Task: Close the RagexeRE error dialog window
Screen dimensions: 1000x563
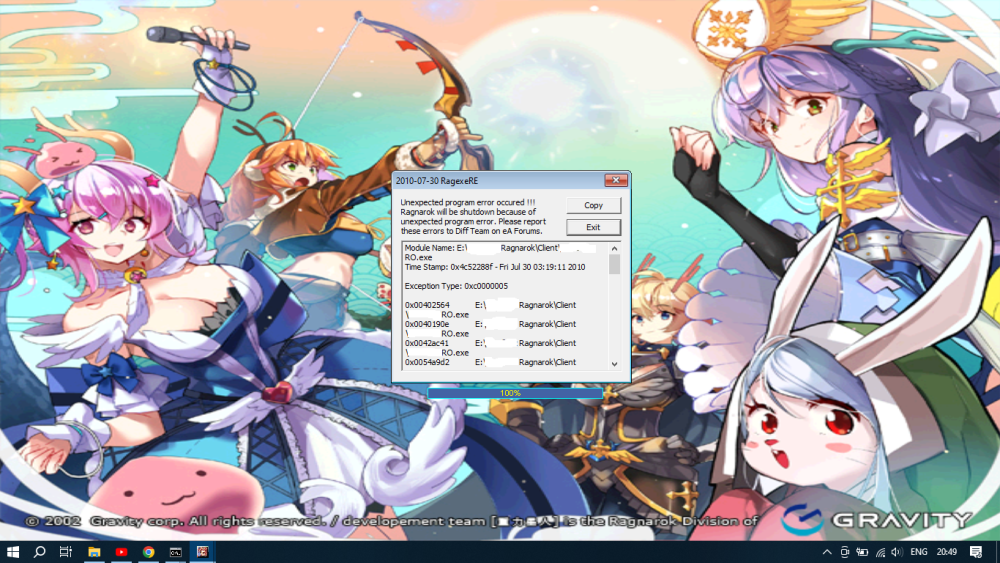Action: point(615,181)
